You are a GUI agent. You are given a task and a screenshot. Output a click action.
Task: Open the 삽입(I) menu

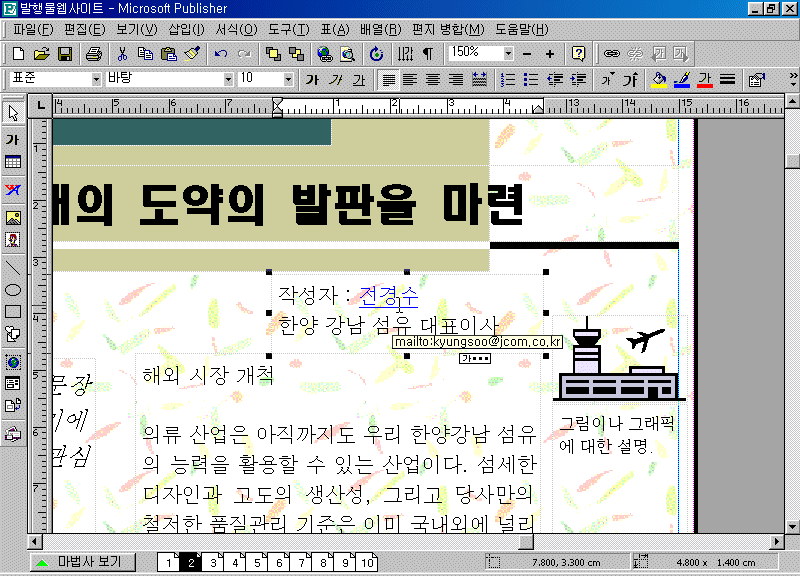[186, 29]
